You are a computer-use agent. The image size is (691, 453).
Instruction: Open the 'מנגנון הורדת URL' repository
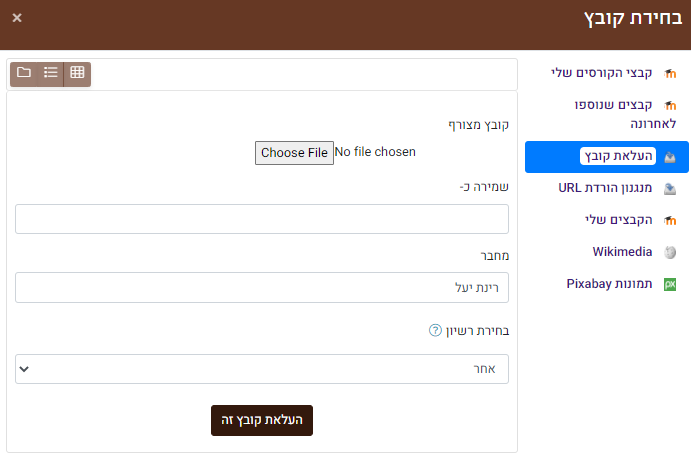tap(605, 188)
